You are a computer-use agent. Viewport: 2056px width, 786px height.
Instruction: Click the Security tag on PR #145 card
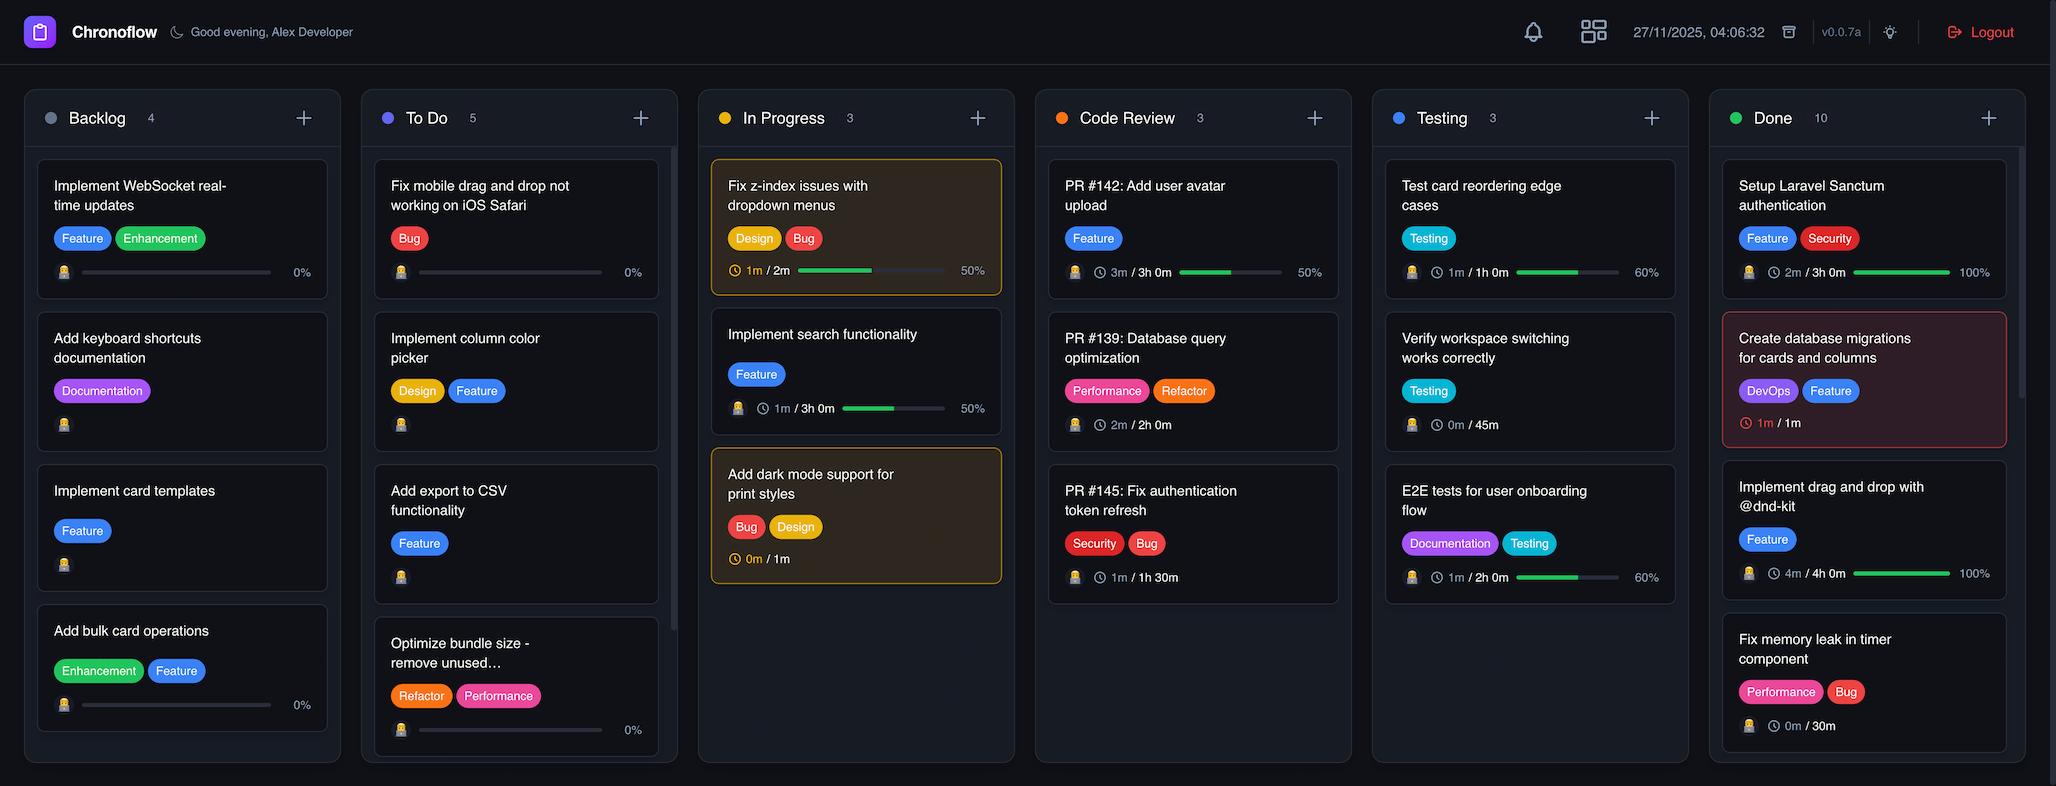(1094, 544)
